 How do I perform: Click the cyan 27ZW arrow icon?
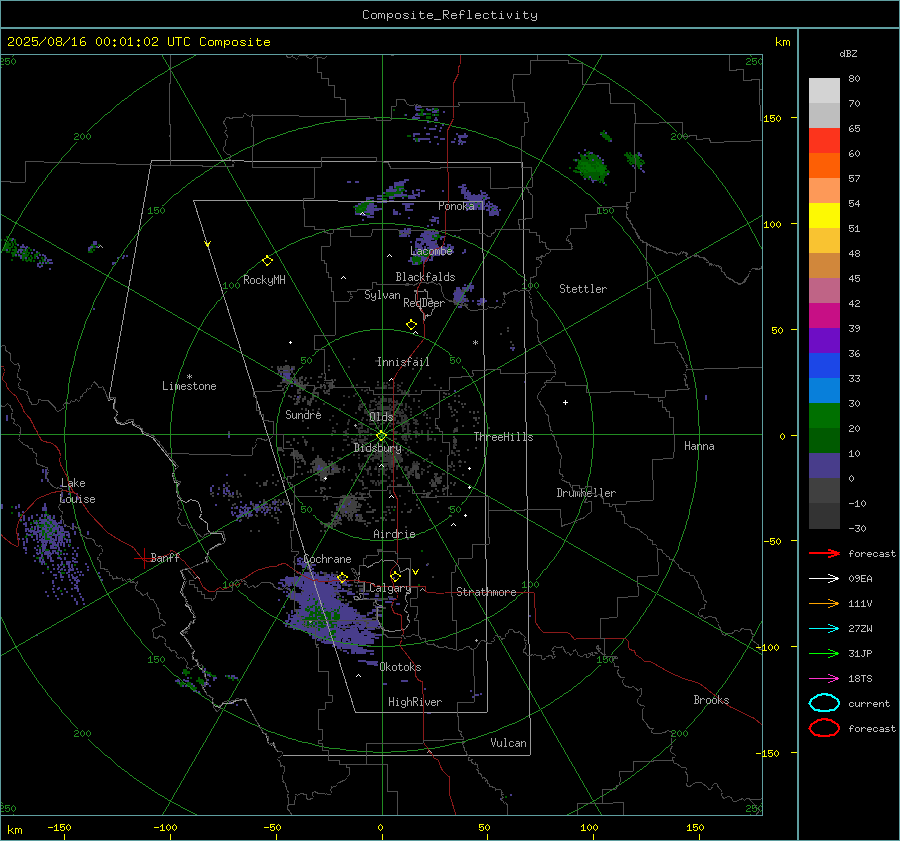(824, 629)
